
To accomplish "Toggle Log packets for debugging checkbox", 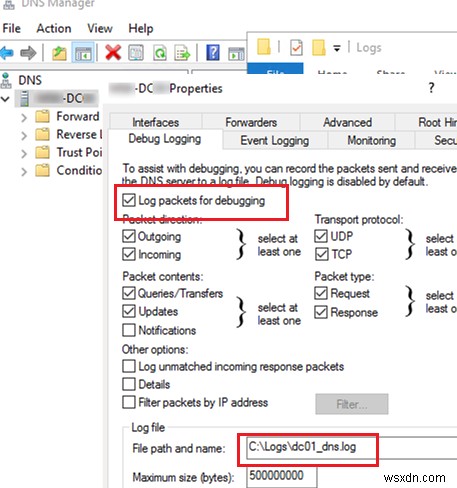I will click(129, 200).
